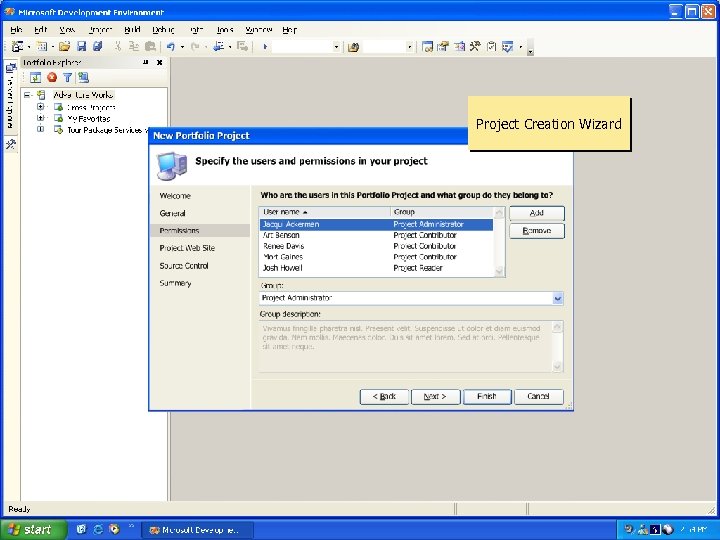Image resolution: width=720 pixels, height=540 pixels.
Task: Click down arrow of group description scrollbar
Action: pyautogui.click(x=557, y=366)
